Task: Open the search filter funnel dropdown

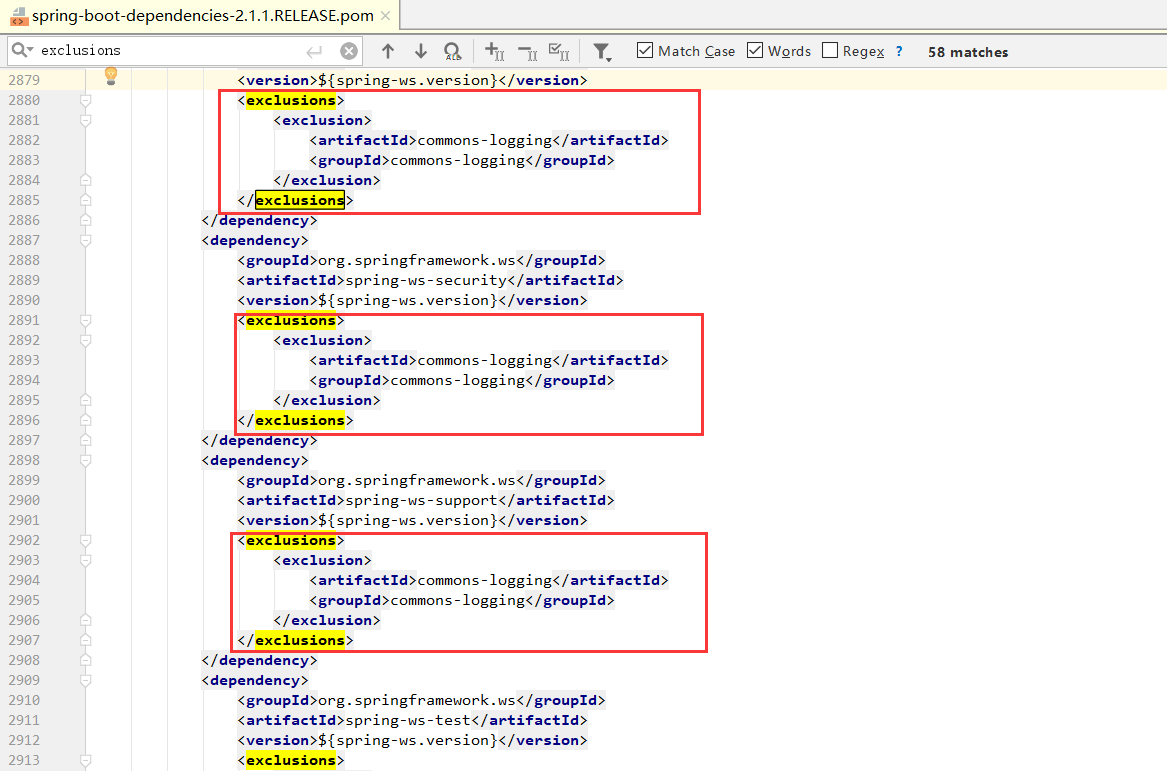Action: [x=602, y=51]
